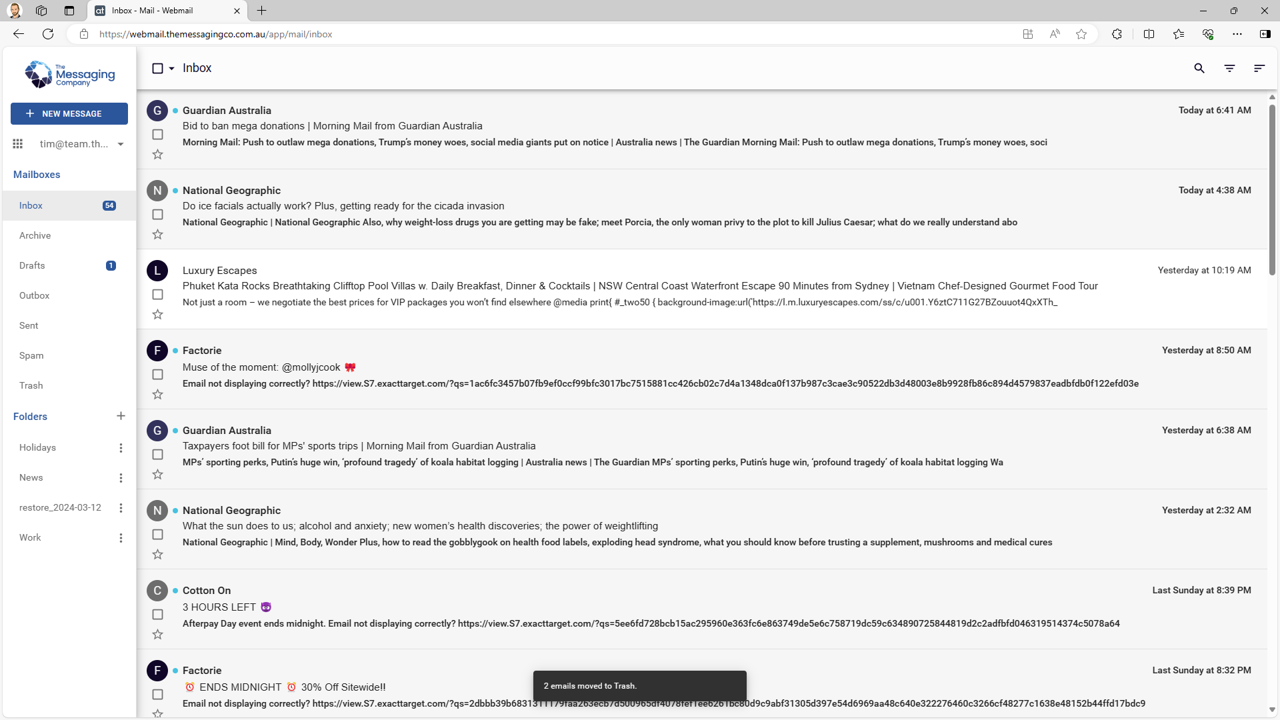Viewport: 1280px width, 720px height.
Task: Click Last Sunday at 8:39 PM timestamp
Action: tap(1201, 590)
